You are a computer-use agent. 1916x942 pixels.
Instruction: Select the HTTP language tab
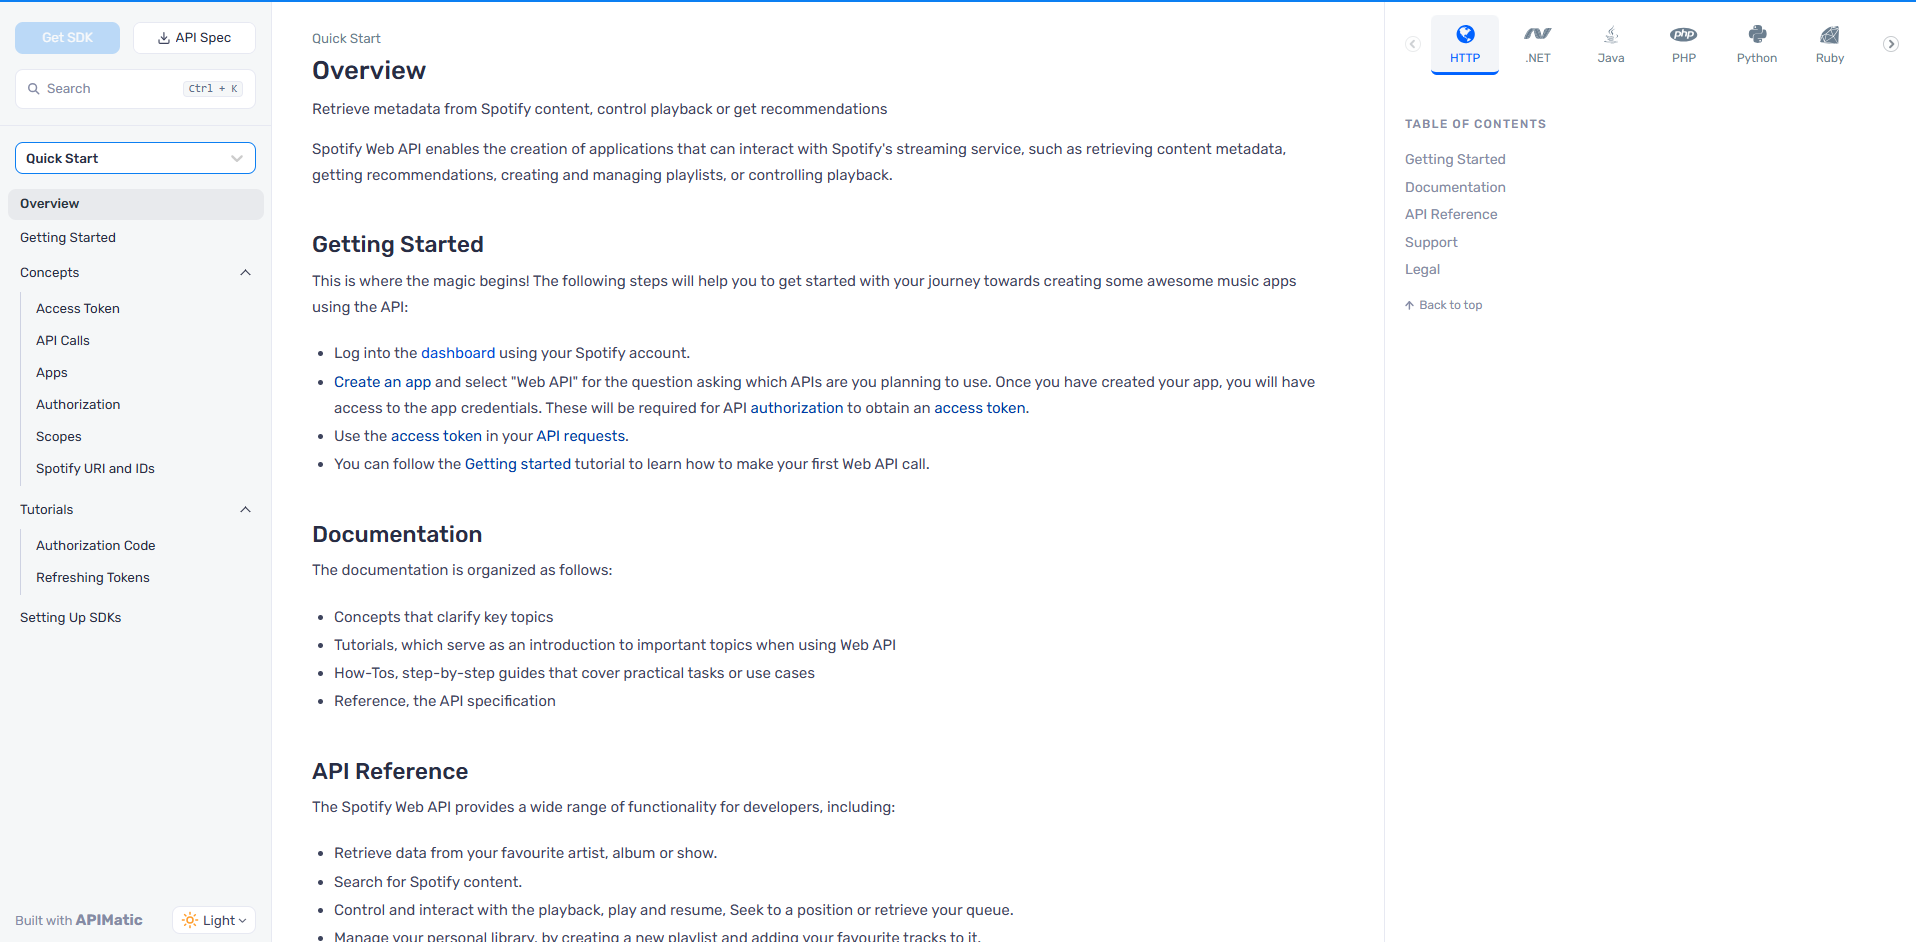point(1465,45)
